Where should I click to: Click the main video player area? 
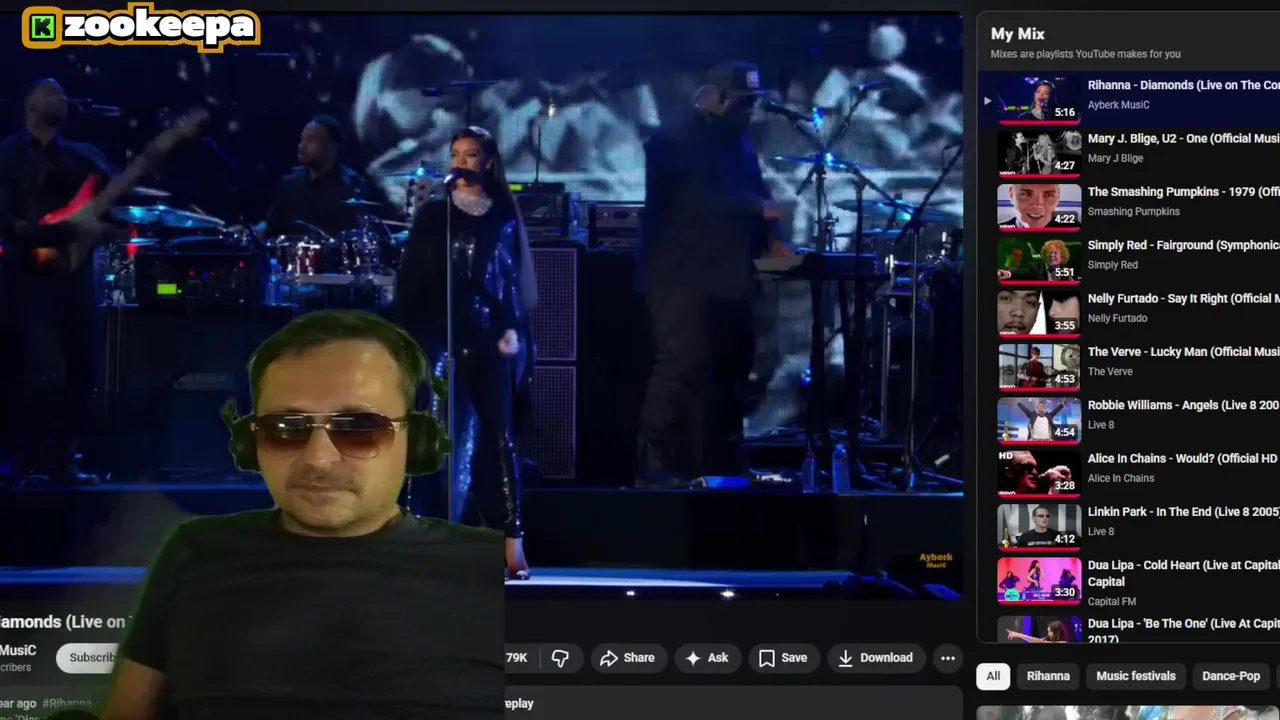click(x=480, y=305)
